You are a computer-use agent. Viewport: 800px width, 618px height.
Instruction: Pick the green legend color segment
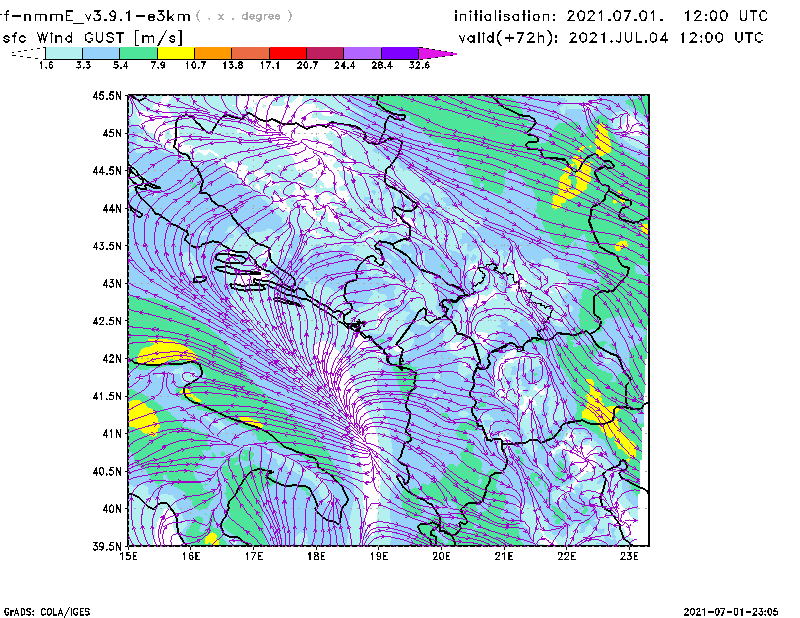pos(138,53)
